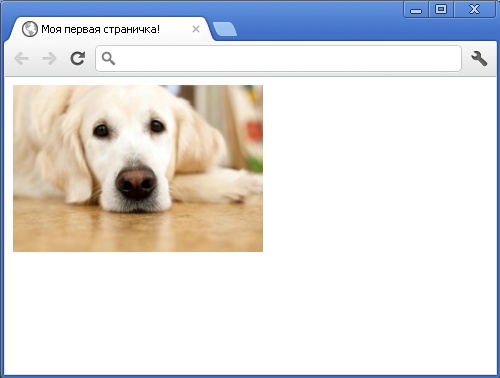Minimize the browser window
This screenshot has width=500, height=378.
[x=416, y=9]
